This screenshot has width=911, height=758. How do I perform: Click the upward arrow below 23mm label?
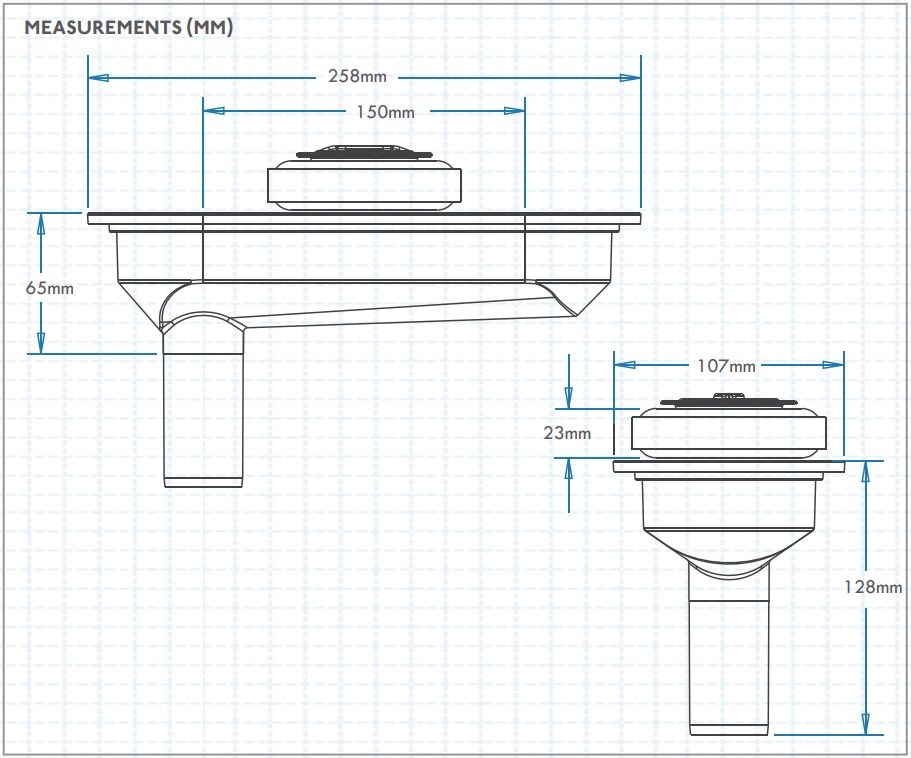[569, 469]
